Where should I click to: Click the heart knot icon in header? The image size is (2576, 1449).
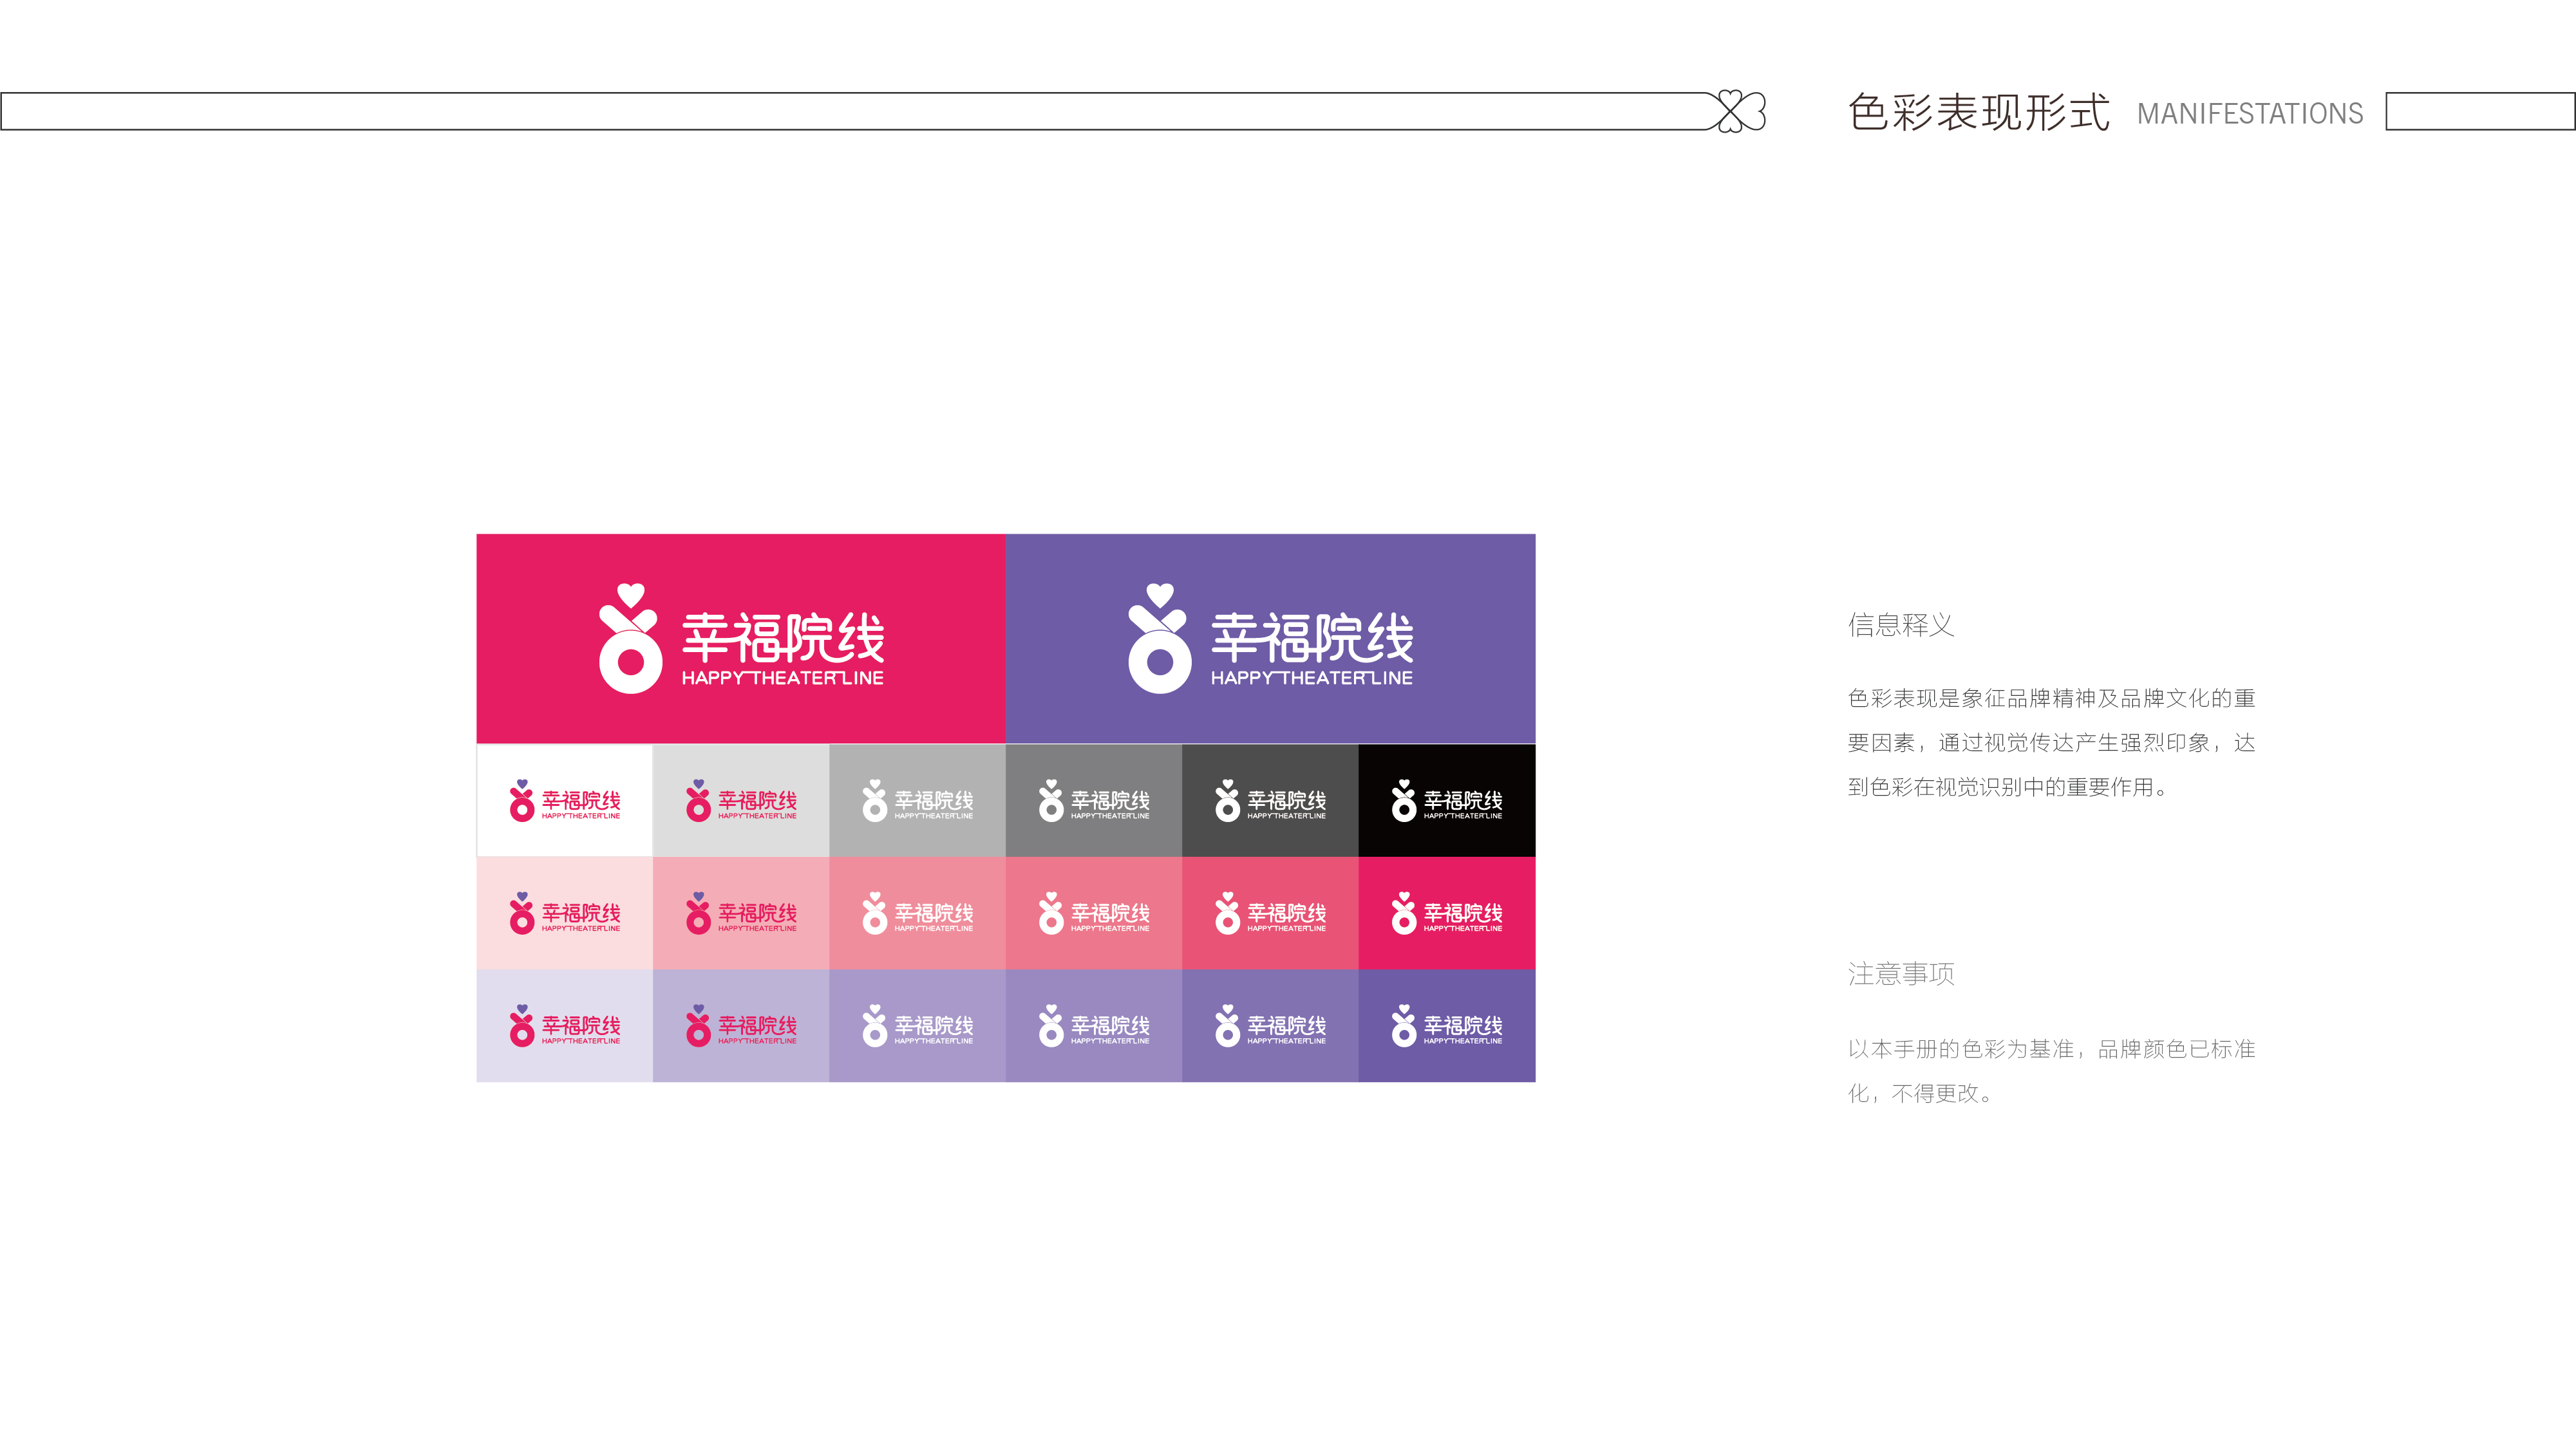(1741, 111)
